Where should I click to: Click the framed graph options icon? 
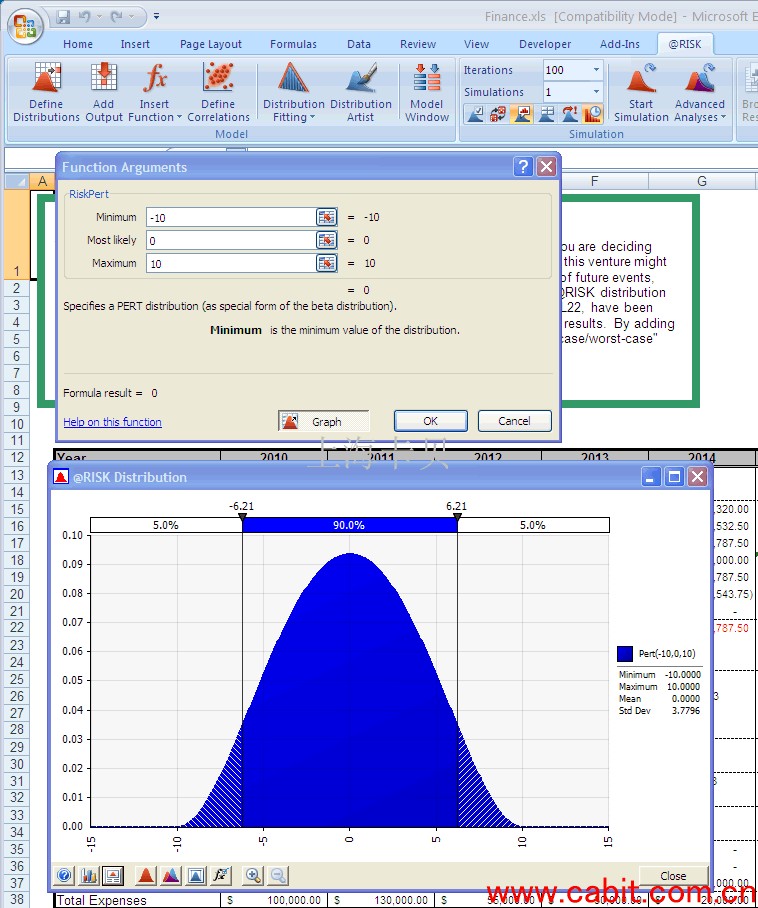[x=196, y=876]
